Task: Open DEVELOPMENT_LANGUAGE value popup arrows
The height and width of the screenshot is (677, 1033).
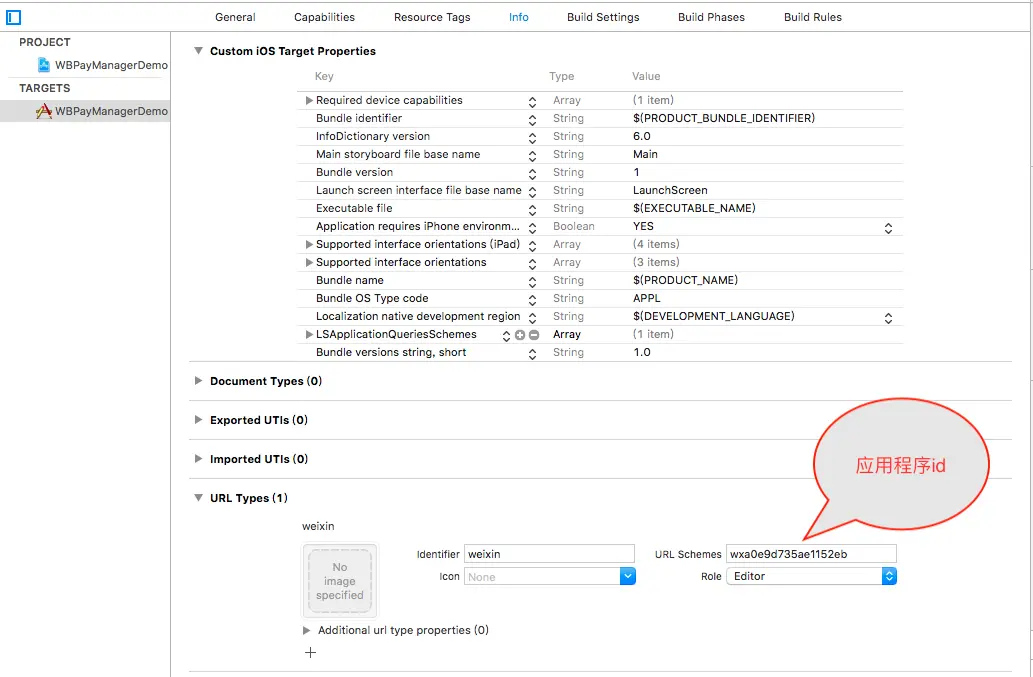Action: click(888, 318)
